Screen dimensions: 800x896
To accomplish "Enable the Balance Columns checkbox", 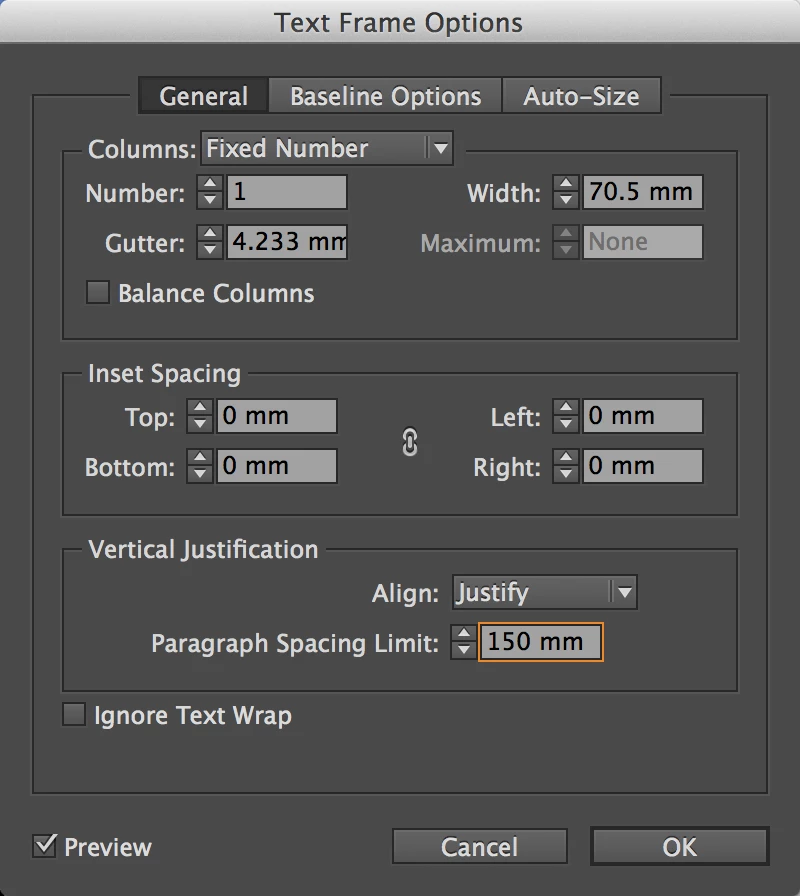I will click(98, 293).
